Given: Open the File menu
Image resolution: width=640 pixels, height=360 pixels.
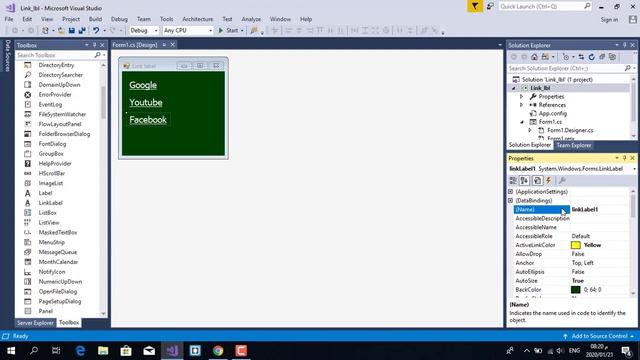Looking at the screenshot, I should pyautogui.click(x=9, y=19).
